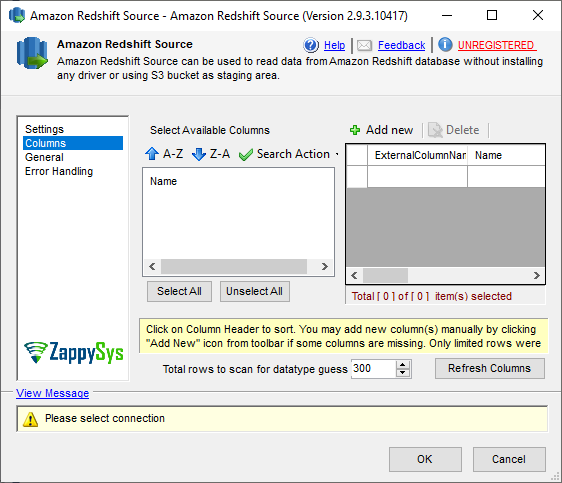The image size is (562, 483).
Task: Click the title bar application icon
Action: [17, 15]
